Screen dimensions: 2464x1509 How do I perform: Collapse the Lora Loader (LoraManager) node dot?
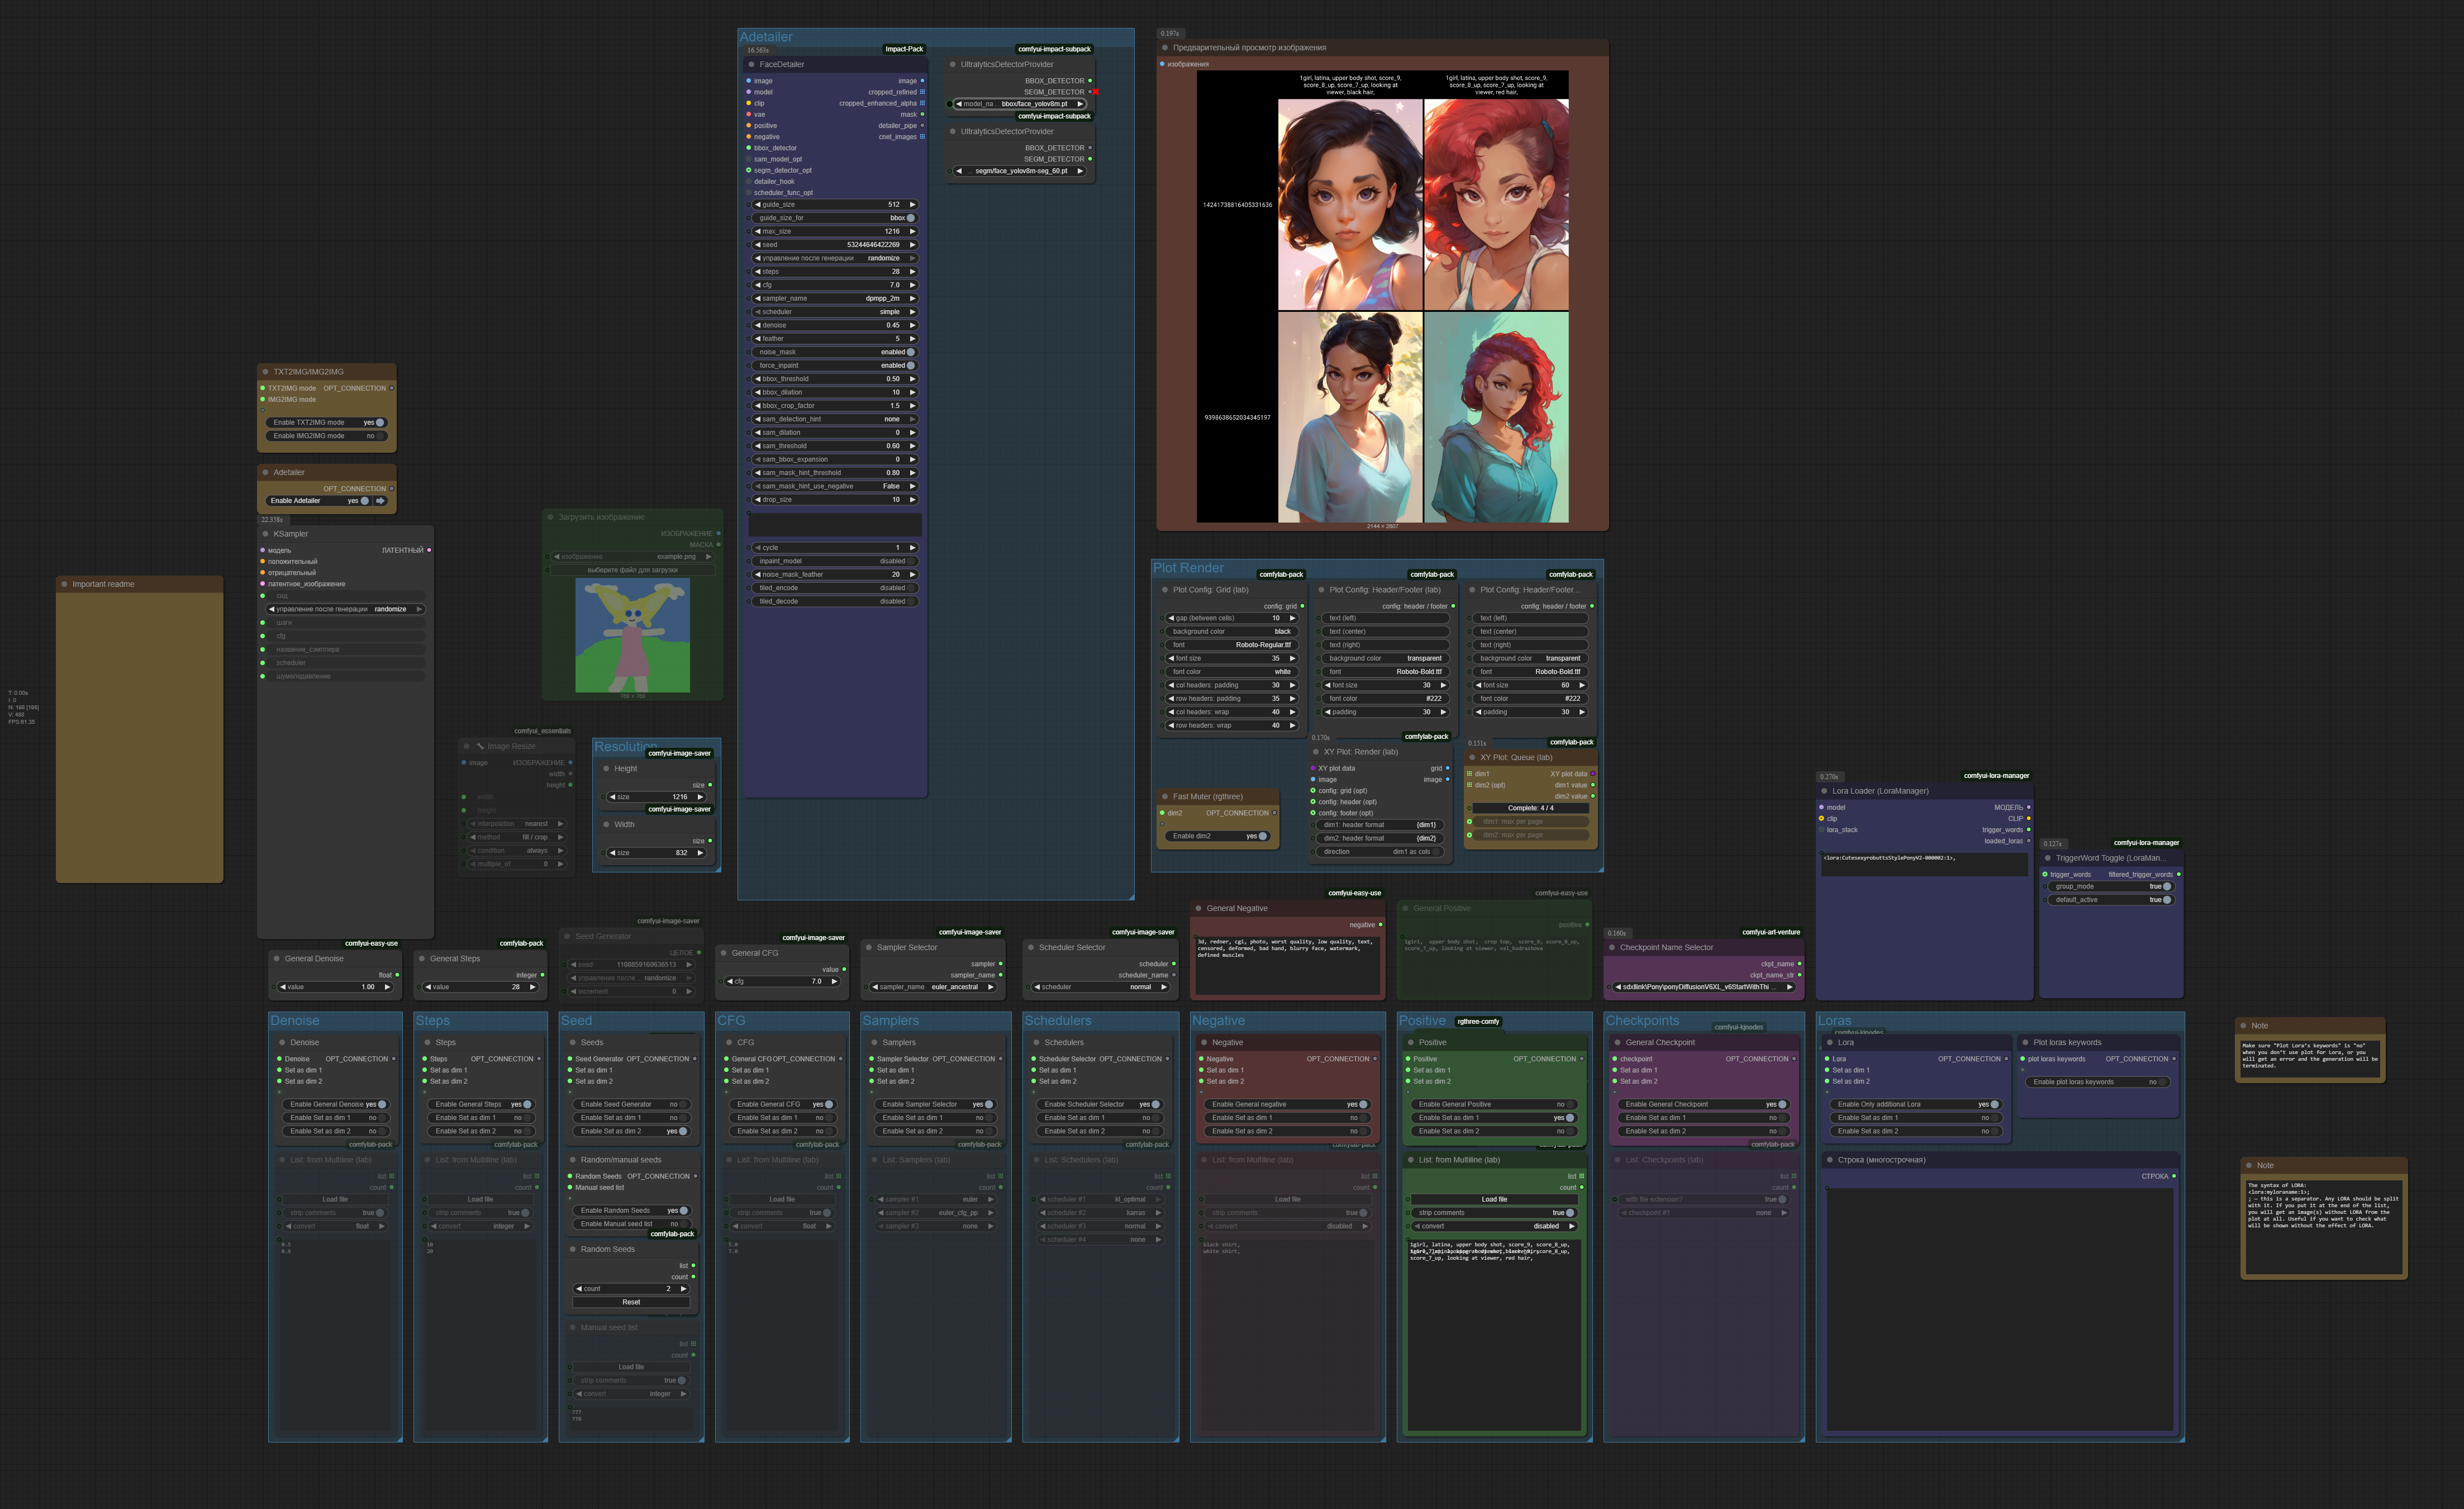click(x=1824, y=791)
